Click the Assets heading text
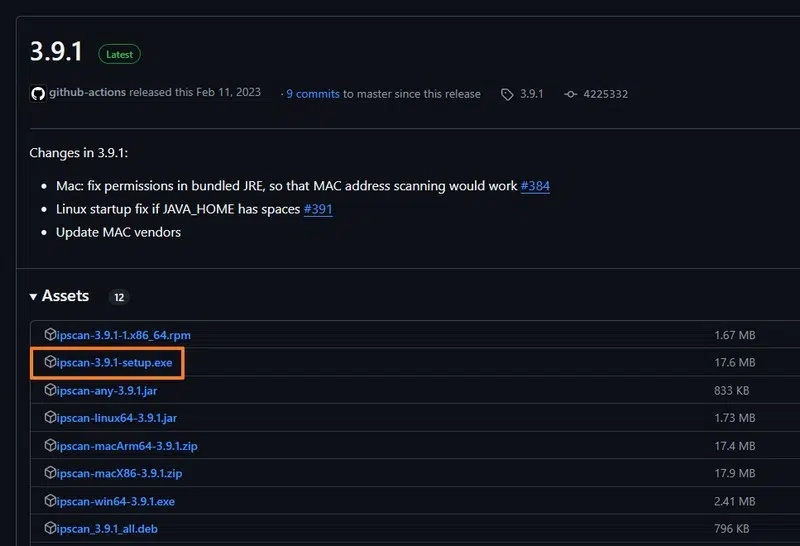800x546 pixels. point(65,296)
